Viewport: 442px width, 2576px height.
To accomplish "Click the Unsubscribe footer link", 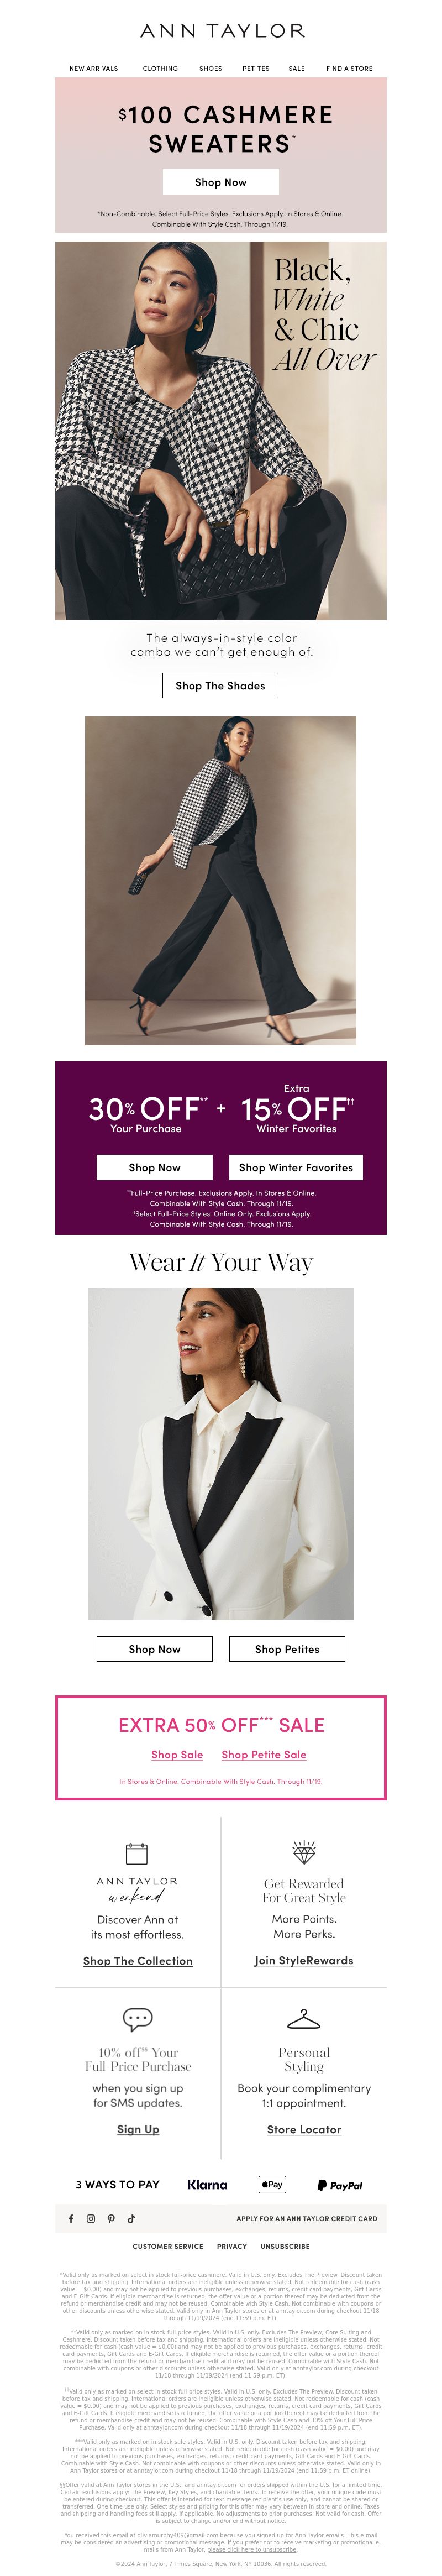I will click(285, 2246).
